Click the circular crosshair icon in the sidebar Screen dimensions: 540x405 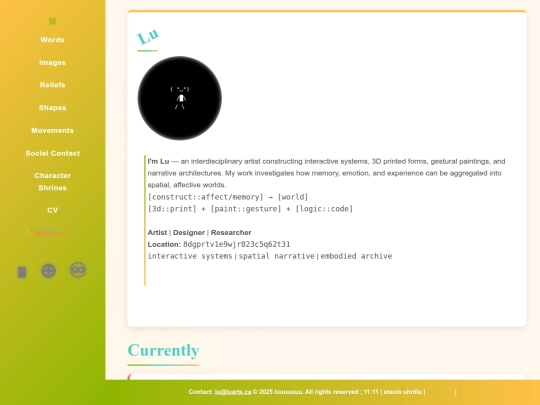(x=49, y=271)
